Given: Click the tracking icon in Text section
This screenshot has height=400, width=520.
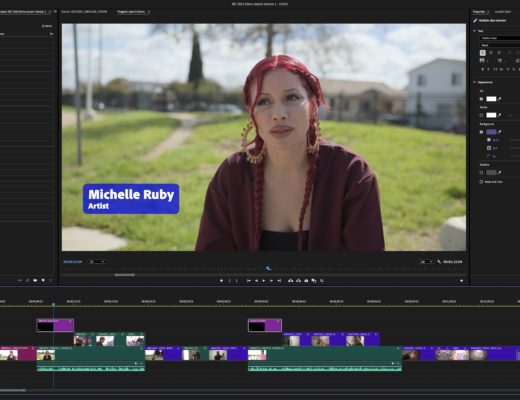Looking at the screenshot, I should coord(482,60).
